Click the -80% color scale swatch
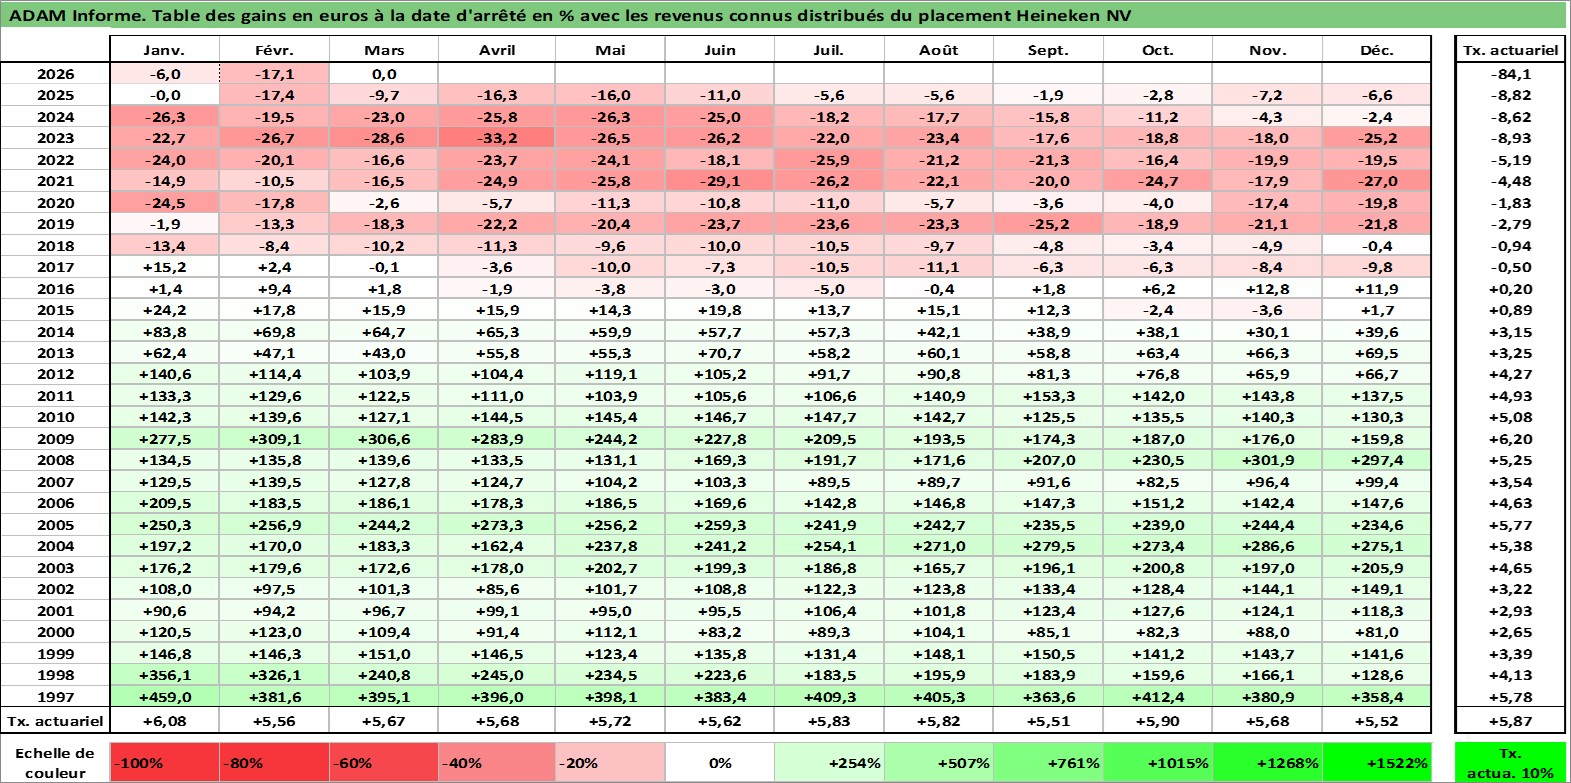The width and height of the screenshot is (1571, 783). coord(274,763)
